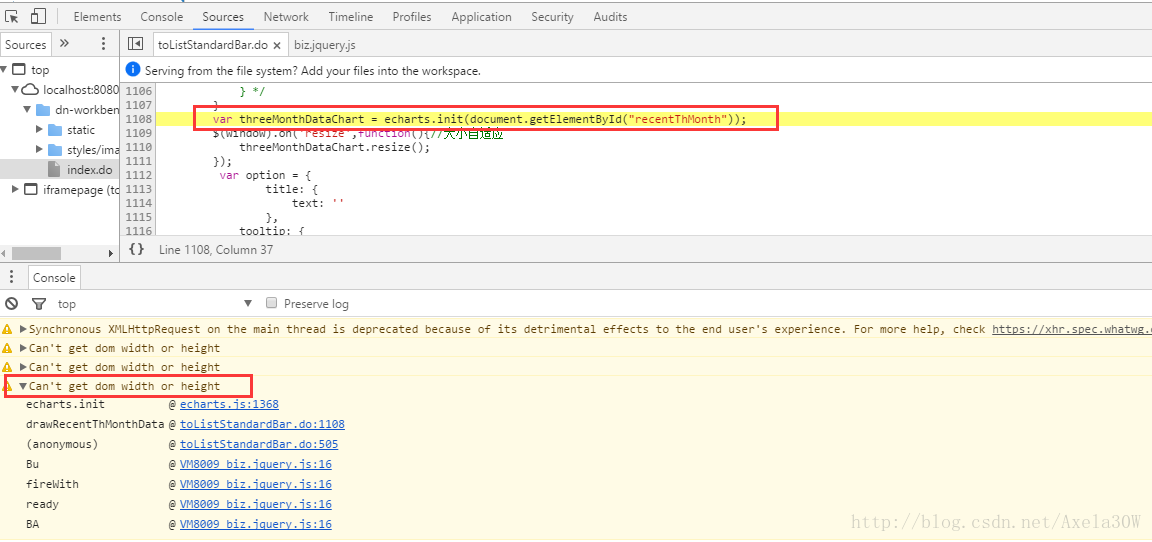Switch to the Console panel tab

coord(162,16)
